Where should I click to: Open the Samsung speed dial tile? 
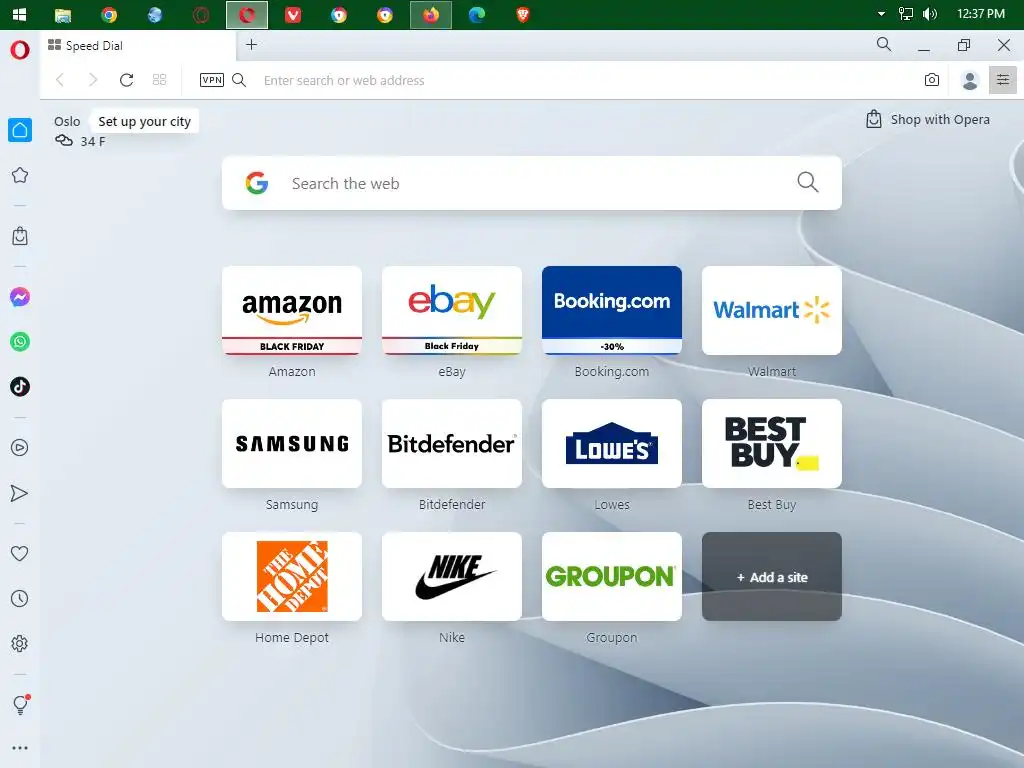(x=292, y=443)
